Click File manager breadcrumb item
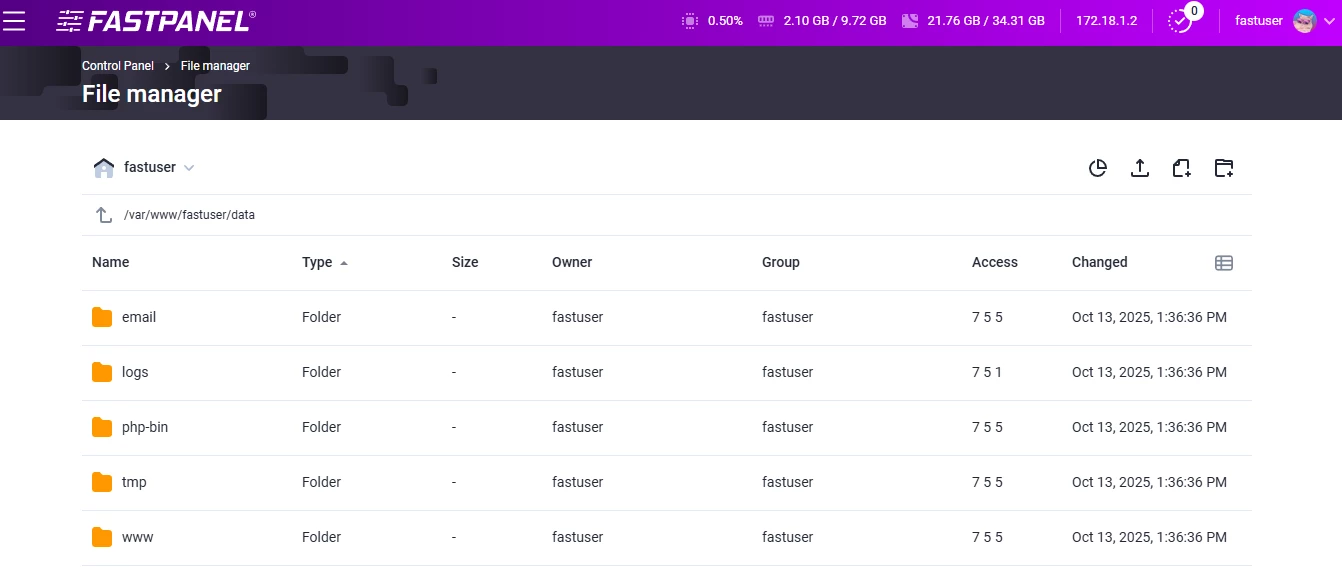1342x567 pixels. [x=215, y=66]
